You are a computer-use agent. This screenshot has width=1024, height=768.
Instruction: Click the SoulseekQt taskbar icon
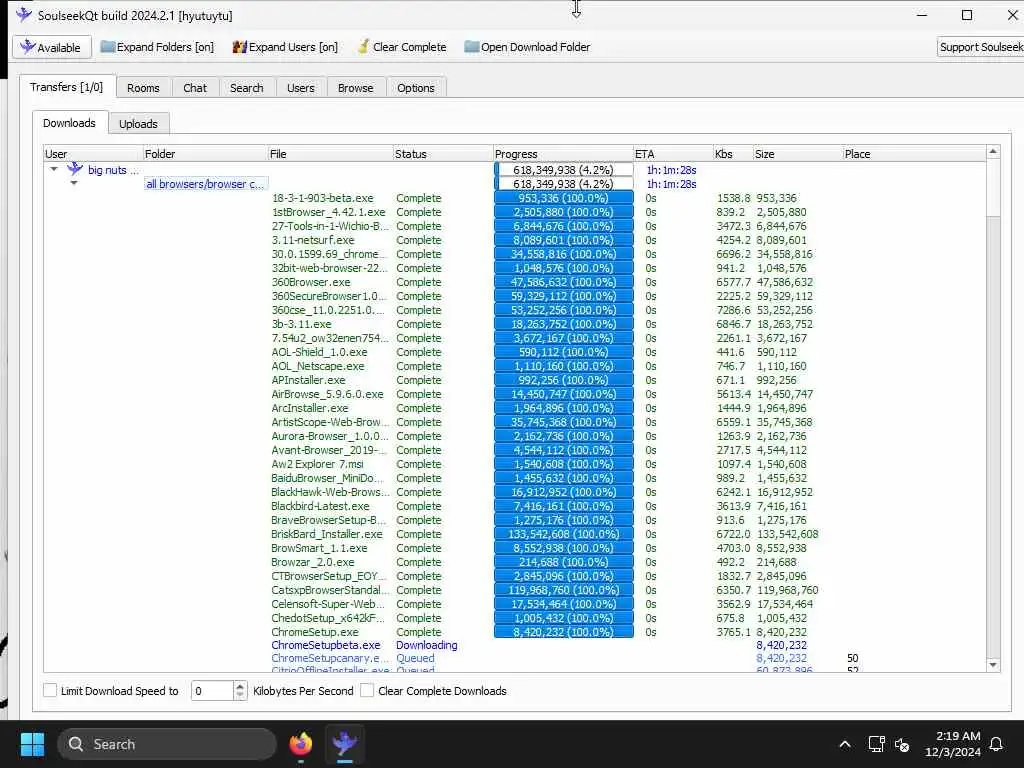click(344, 744)
